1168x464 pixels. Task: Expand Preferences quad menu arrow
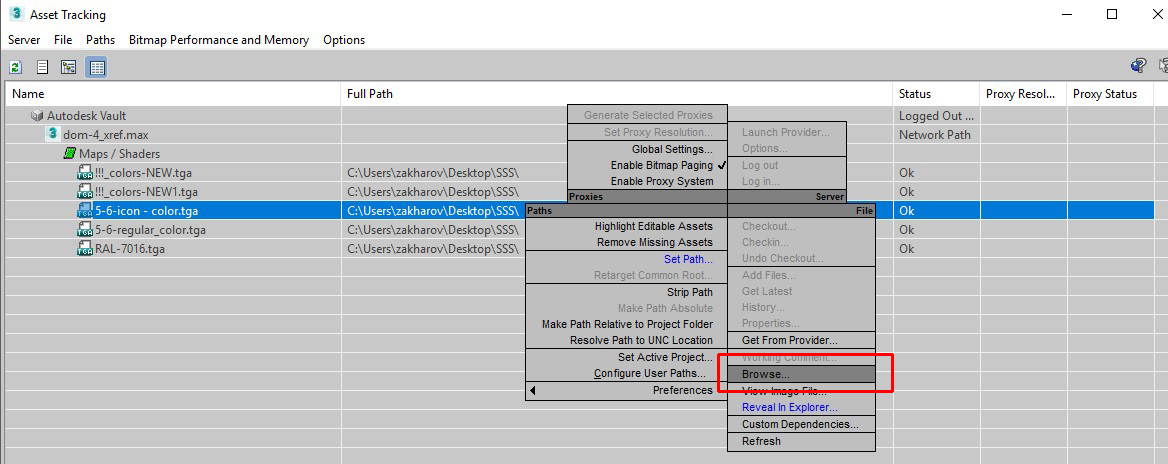click(x=532, y=390)
